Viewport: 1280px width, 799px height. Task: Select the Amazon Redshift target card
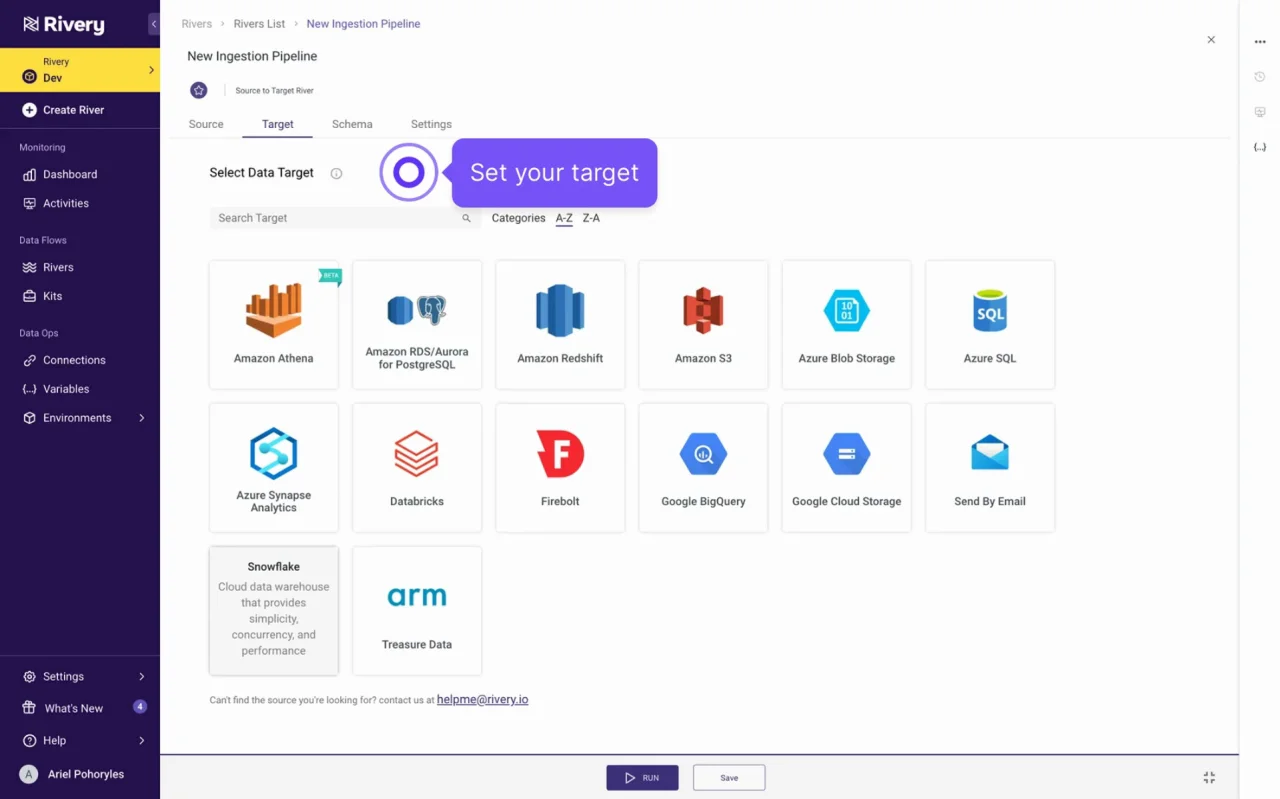560,325
